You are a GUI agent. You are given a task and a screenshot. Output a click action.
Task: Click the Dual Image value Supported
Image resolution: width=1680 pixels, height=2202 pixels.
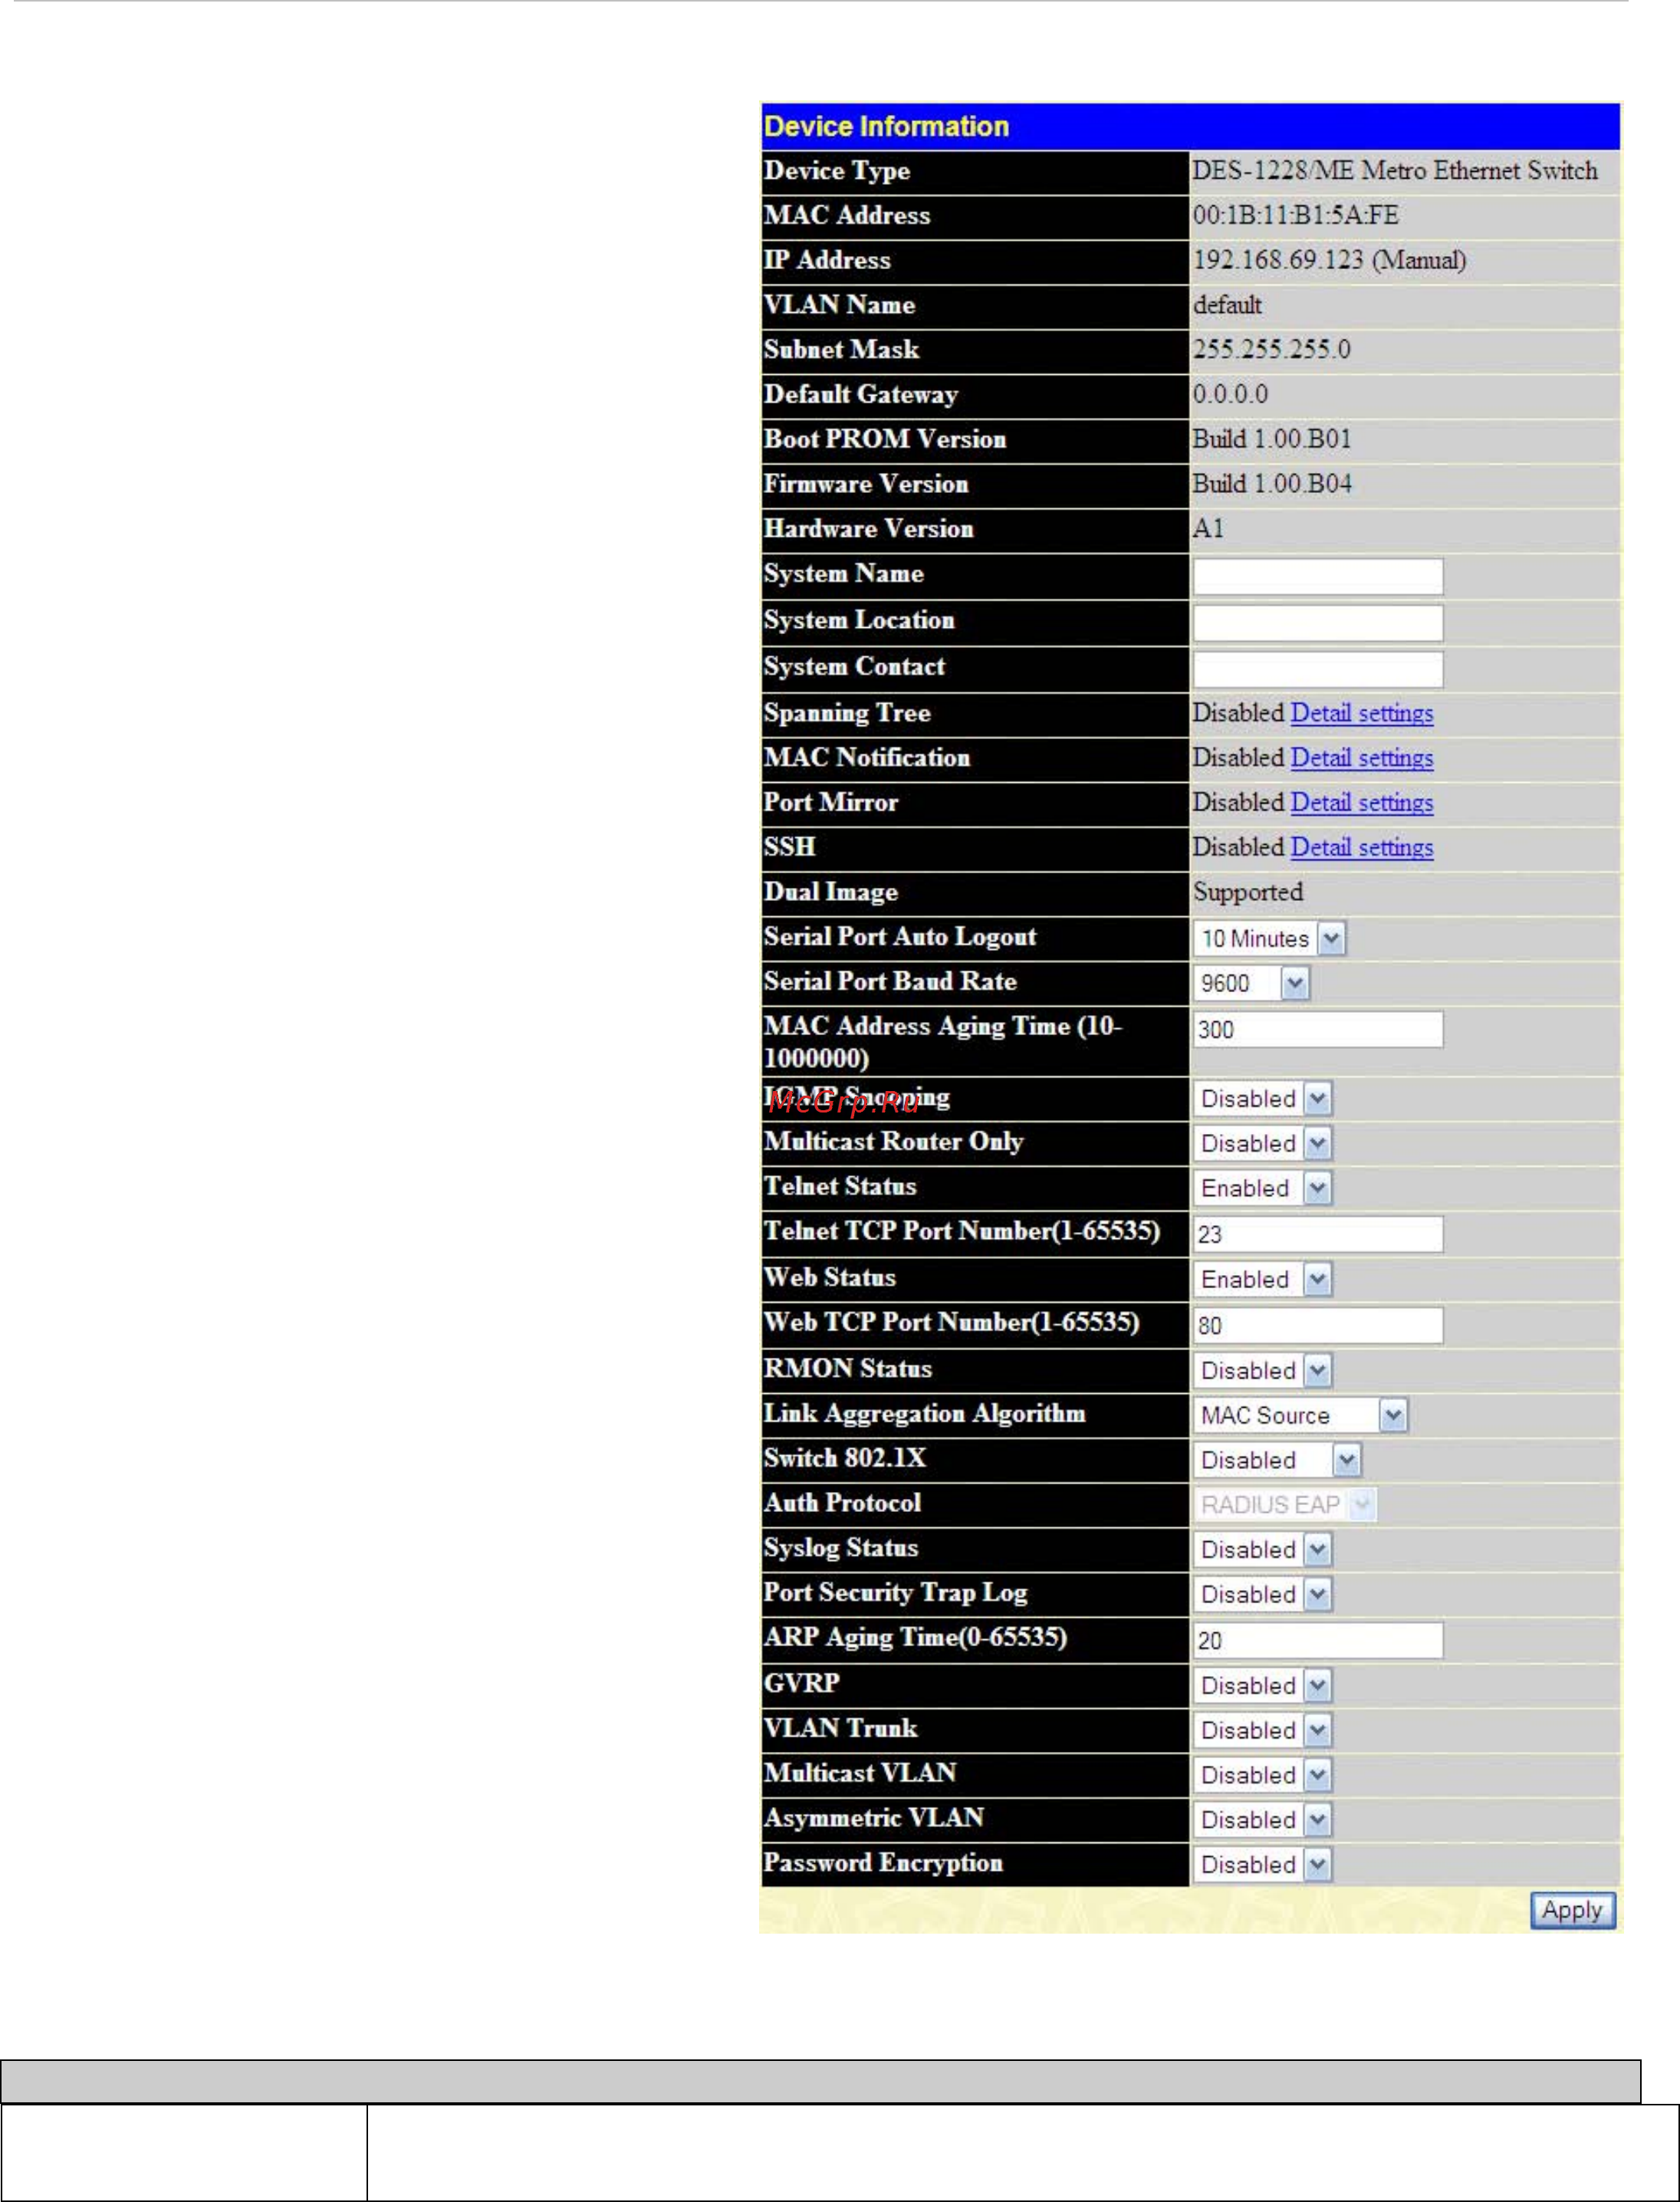1247,892
